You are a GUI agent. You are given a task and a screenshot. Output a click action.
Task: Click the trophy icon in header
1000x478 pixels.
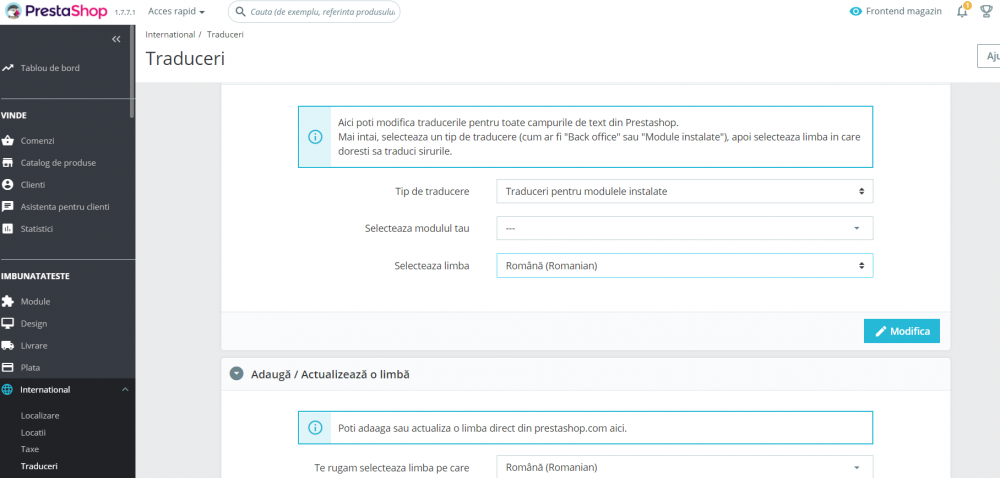click(986, 11)
